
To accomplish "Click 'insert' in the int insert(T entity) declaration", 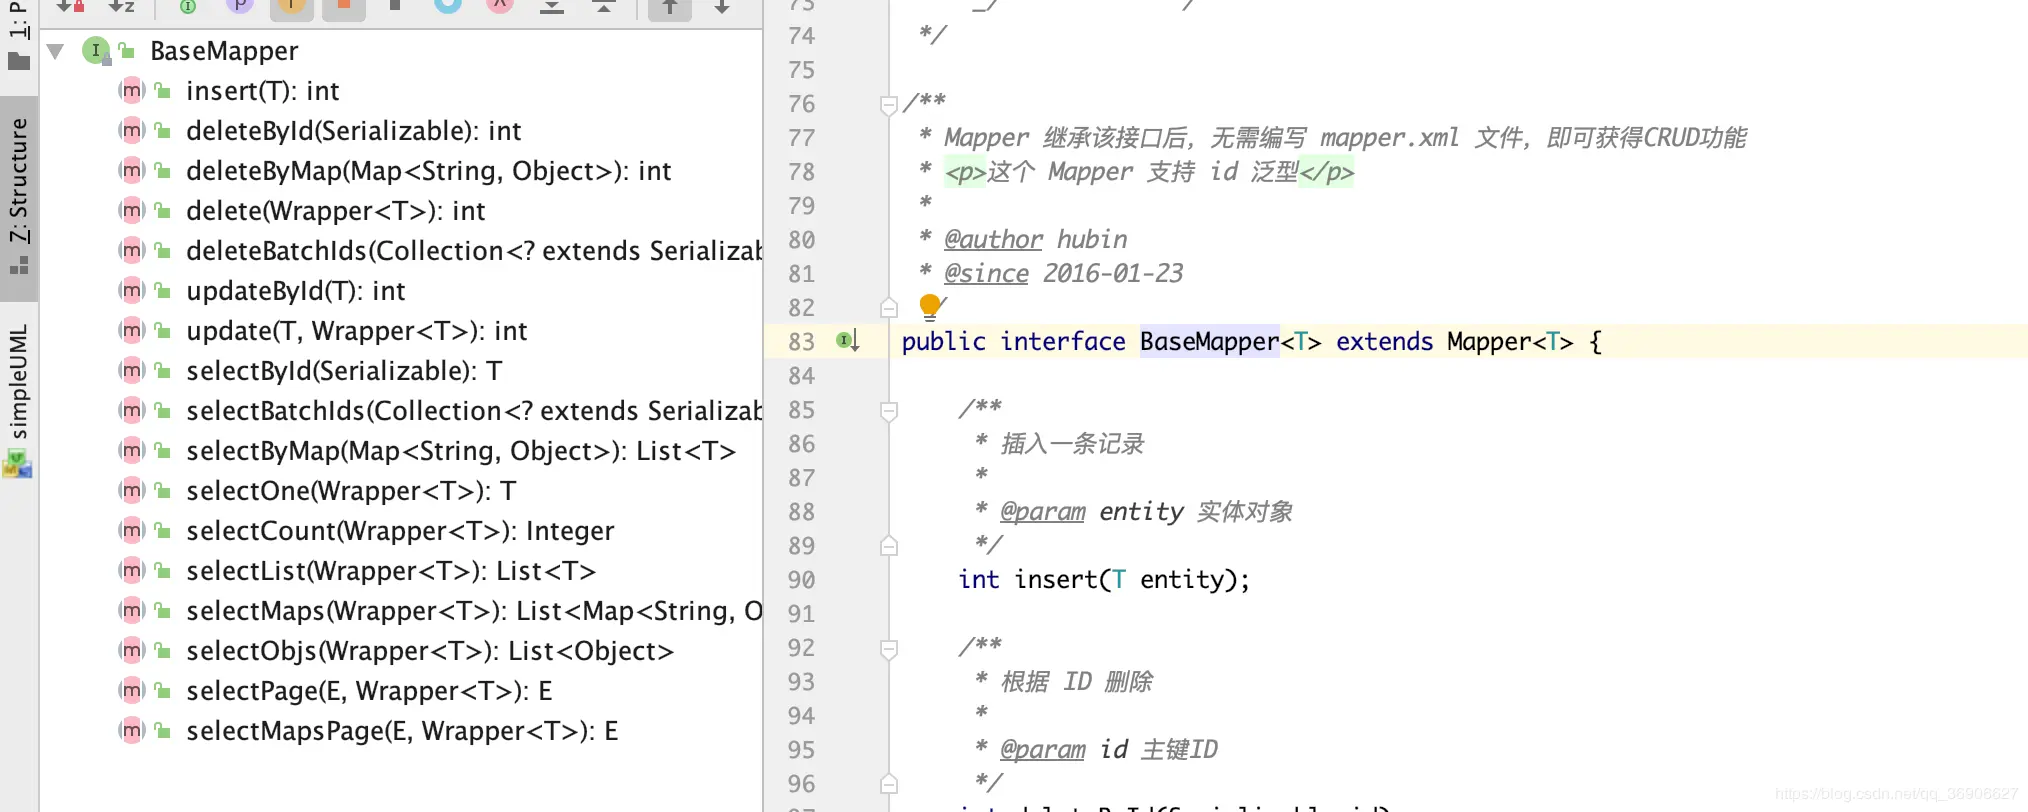I will 1056,580.
